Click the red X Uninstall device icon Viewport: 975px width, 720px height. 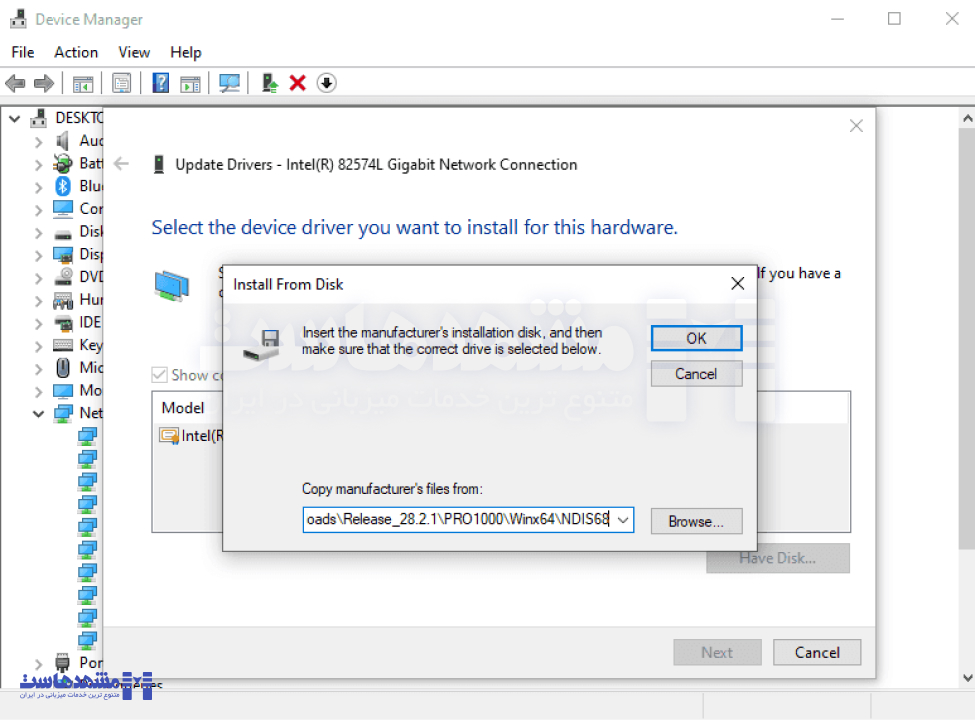coord(297,83)
